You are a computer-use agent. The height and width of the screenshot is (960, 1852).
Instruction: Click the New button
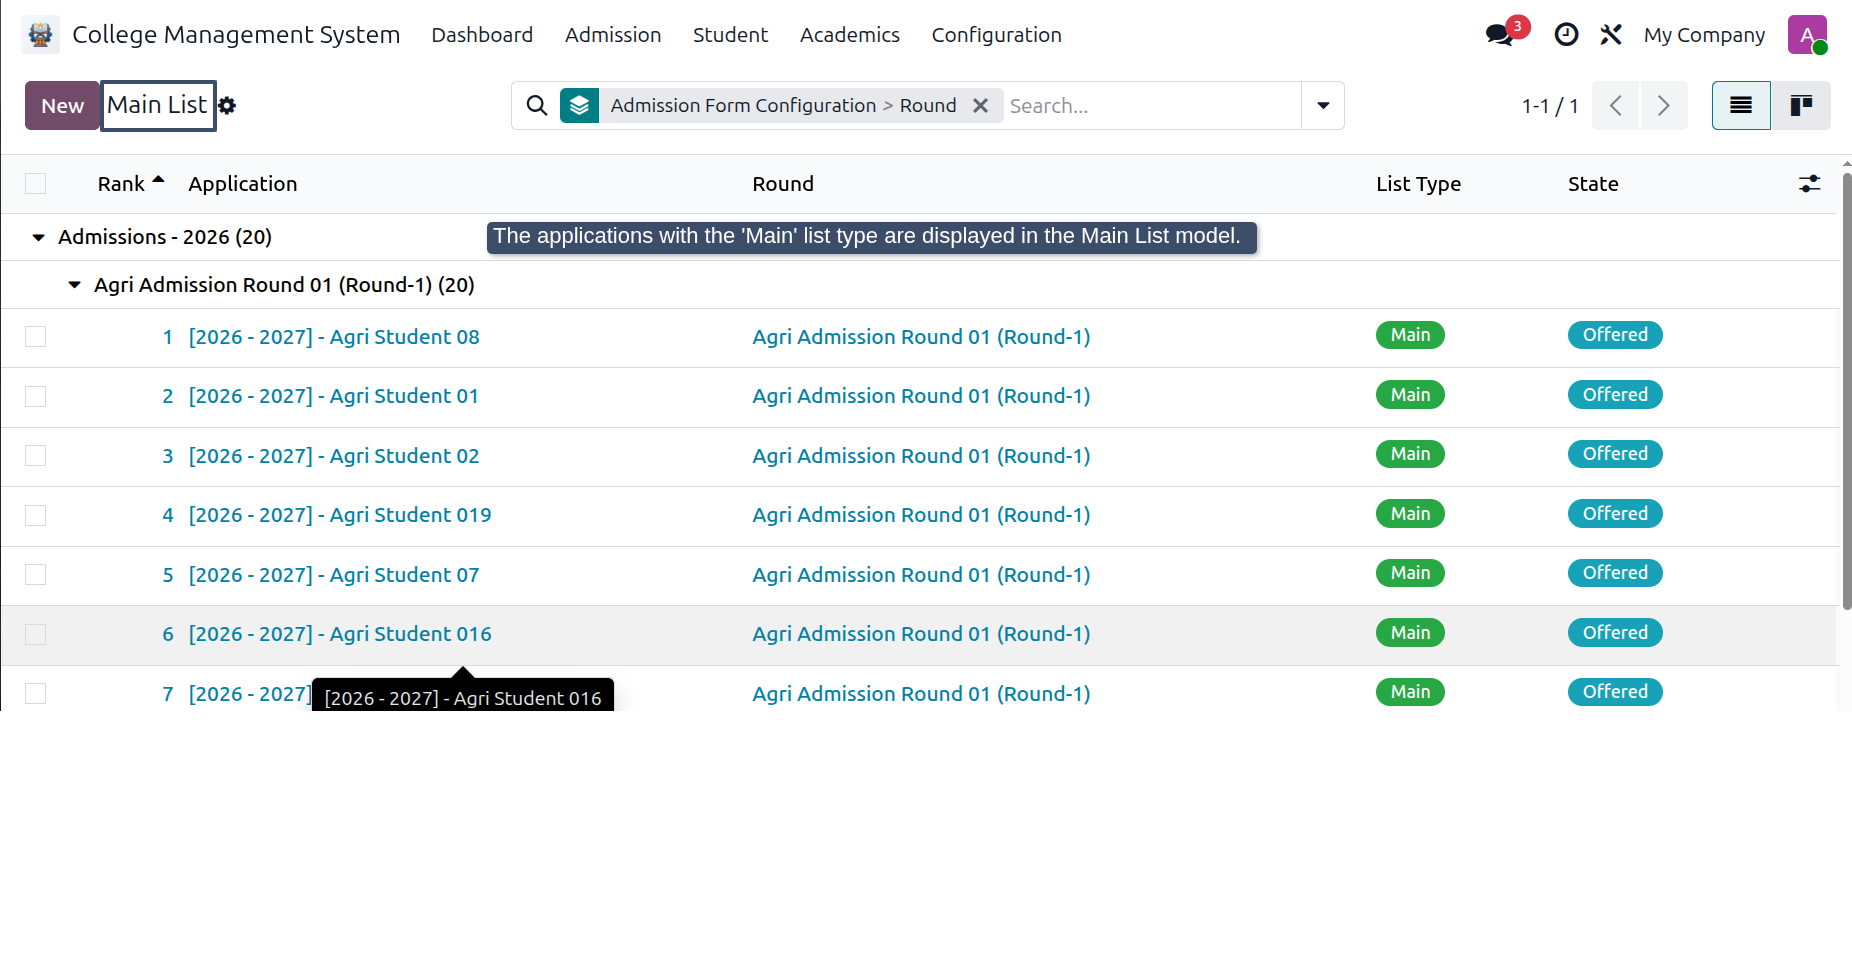[x=62, y=106]
